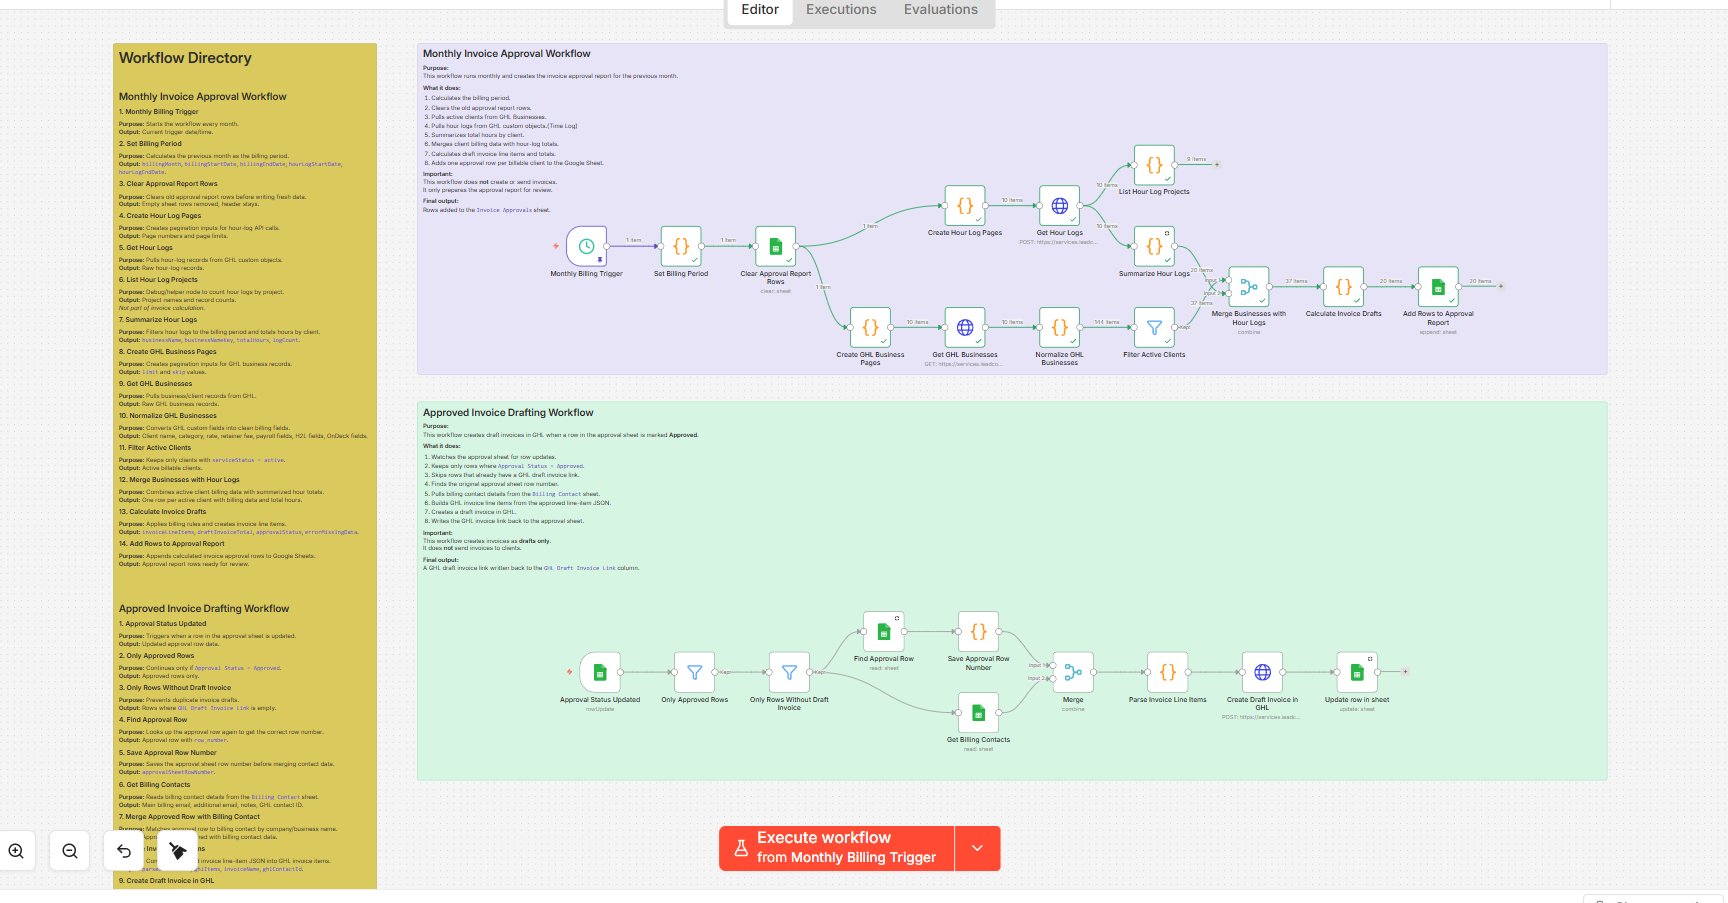Image resolution: width=1728 pixels, height=903 pixels.
Task: Add node after Update row in sheet output
Action: 1406,672
